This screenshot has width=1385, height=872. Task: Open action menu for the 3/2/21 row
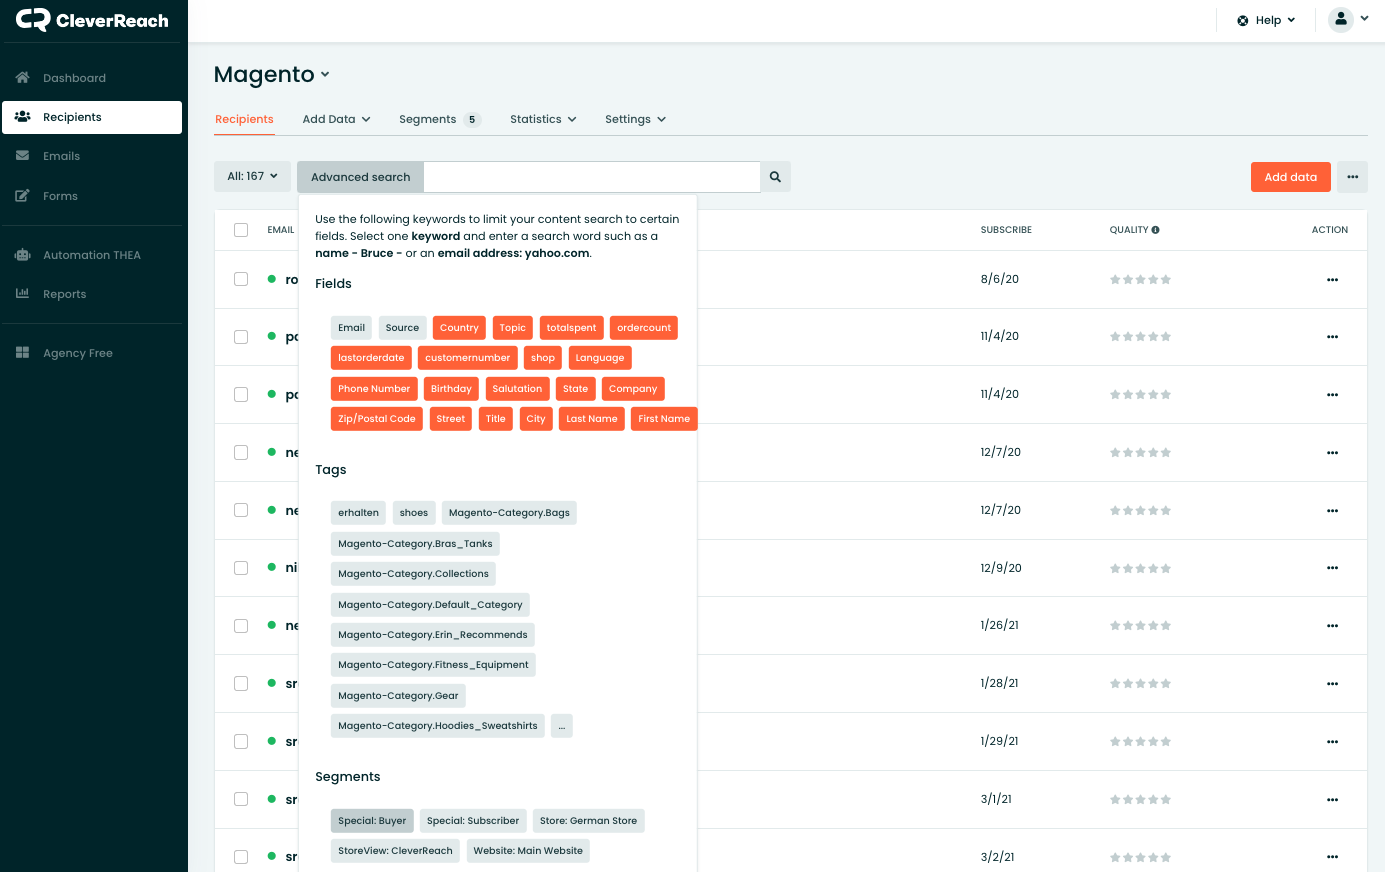coord(1332,857)
